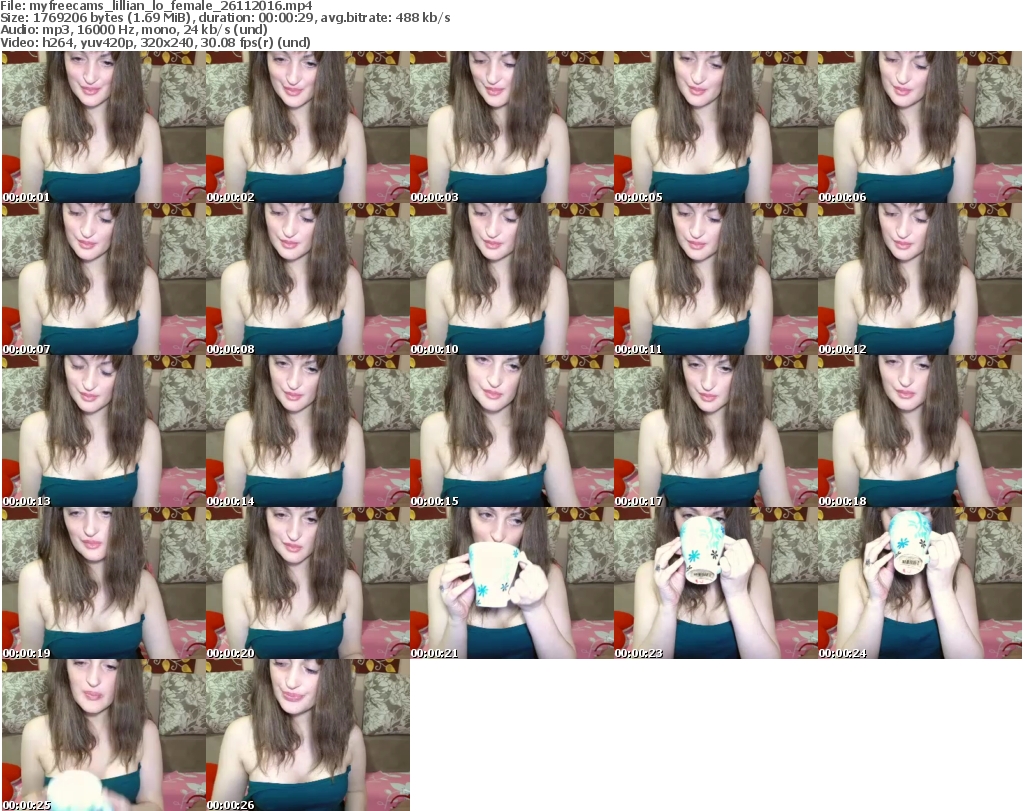Open the frame at 00:00:05
The width and height of the screenshot is (1024, 811).
pyautogui.click(x=716, y=127)
